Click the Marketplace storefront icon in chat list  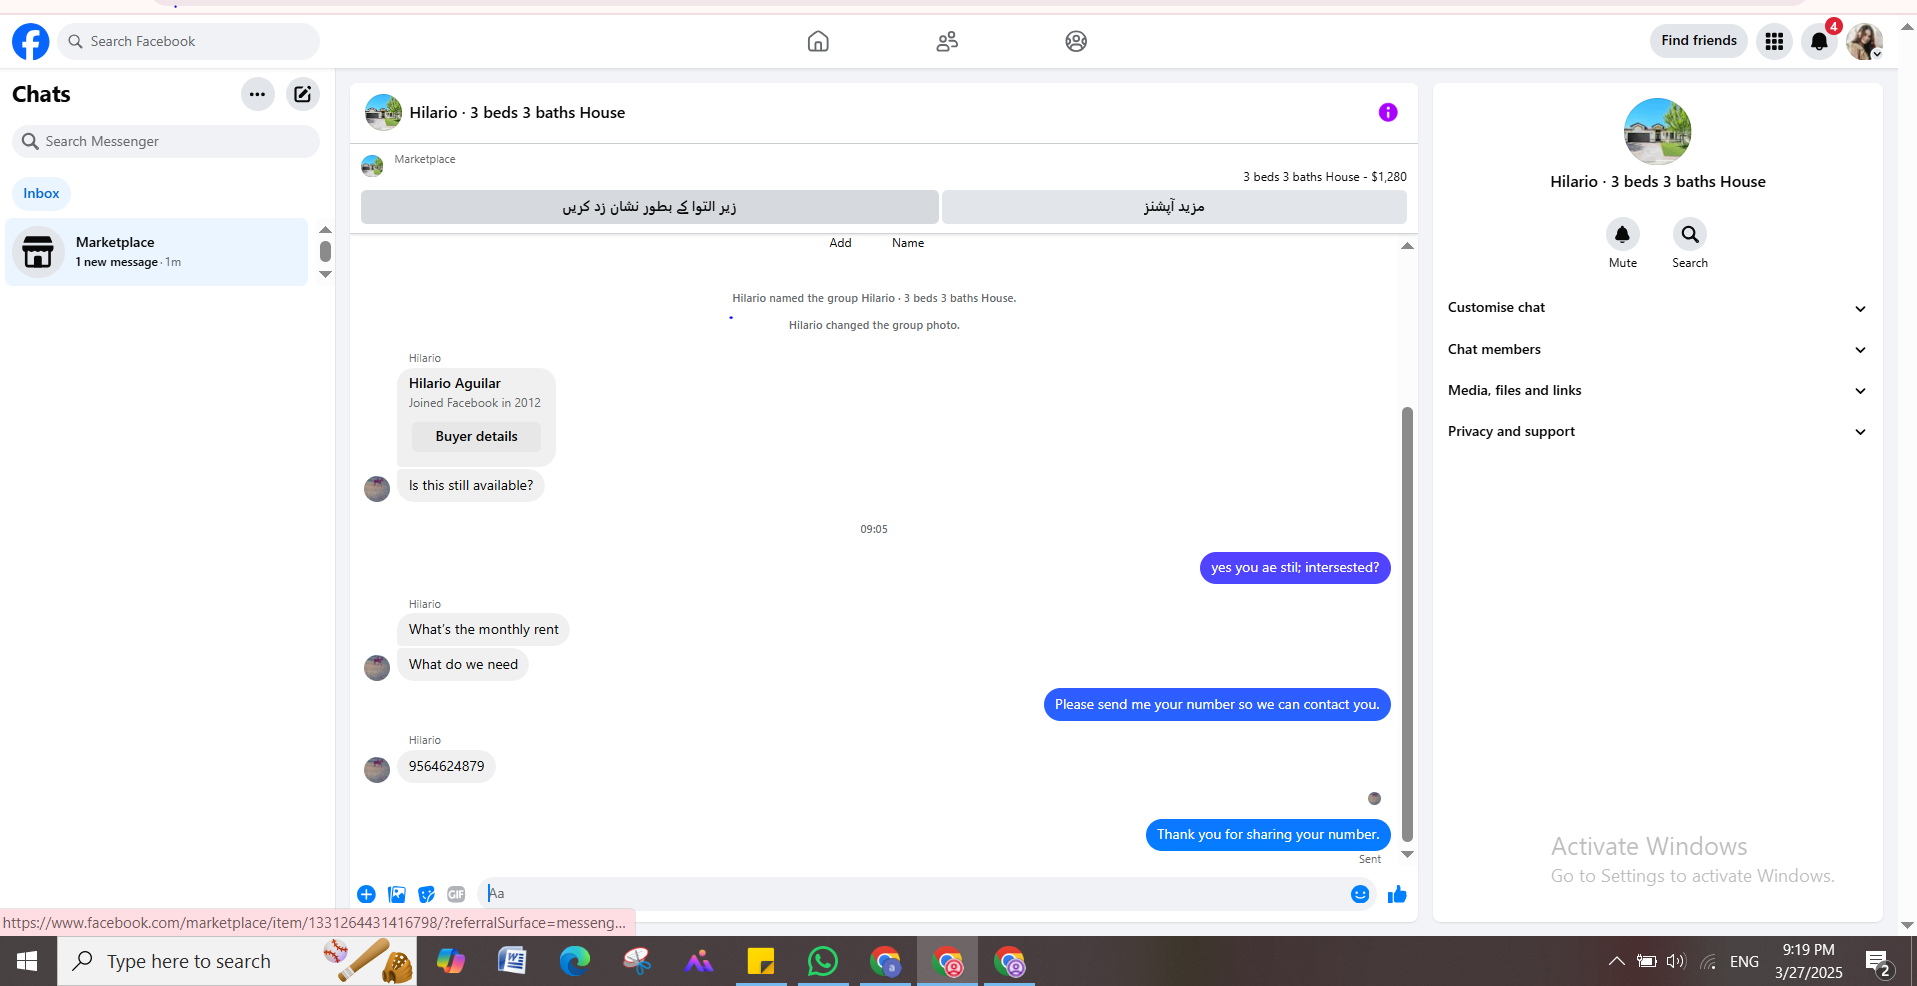[x=38, y=252]
